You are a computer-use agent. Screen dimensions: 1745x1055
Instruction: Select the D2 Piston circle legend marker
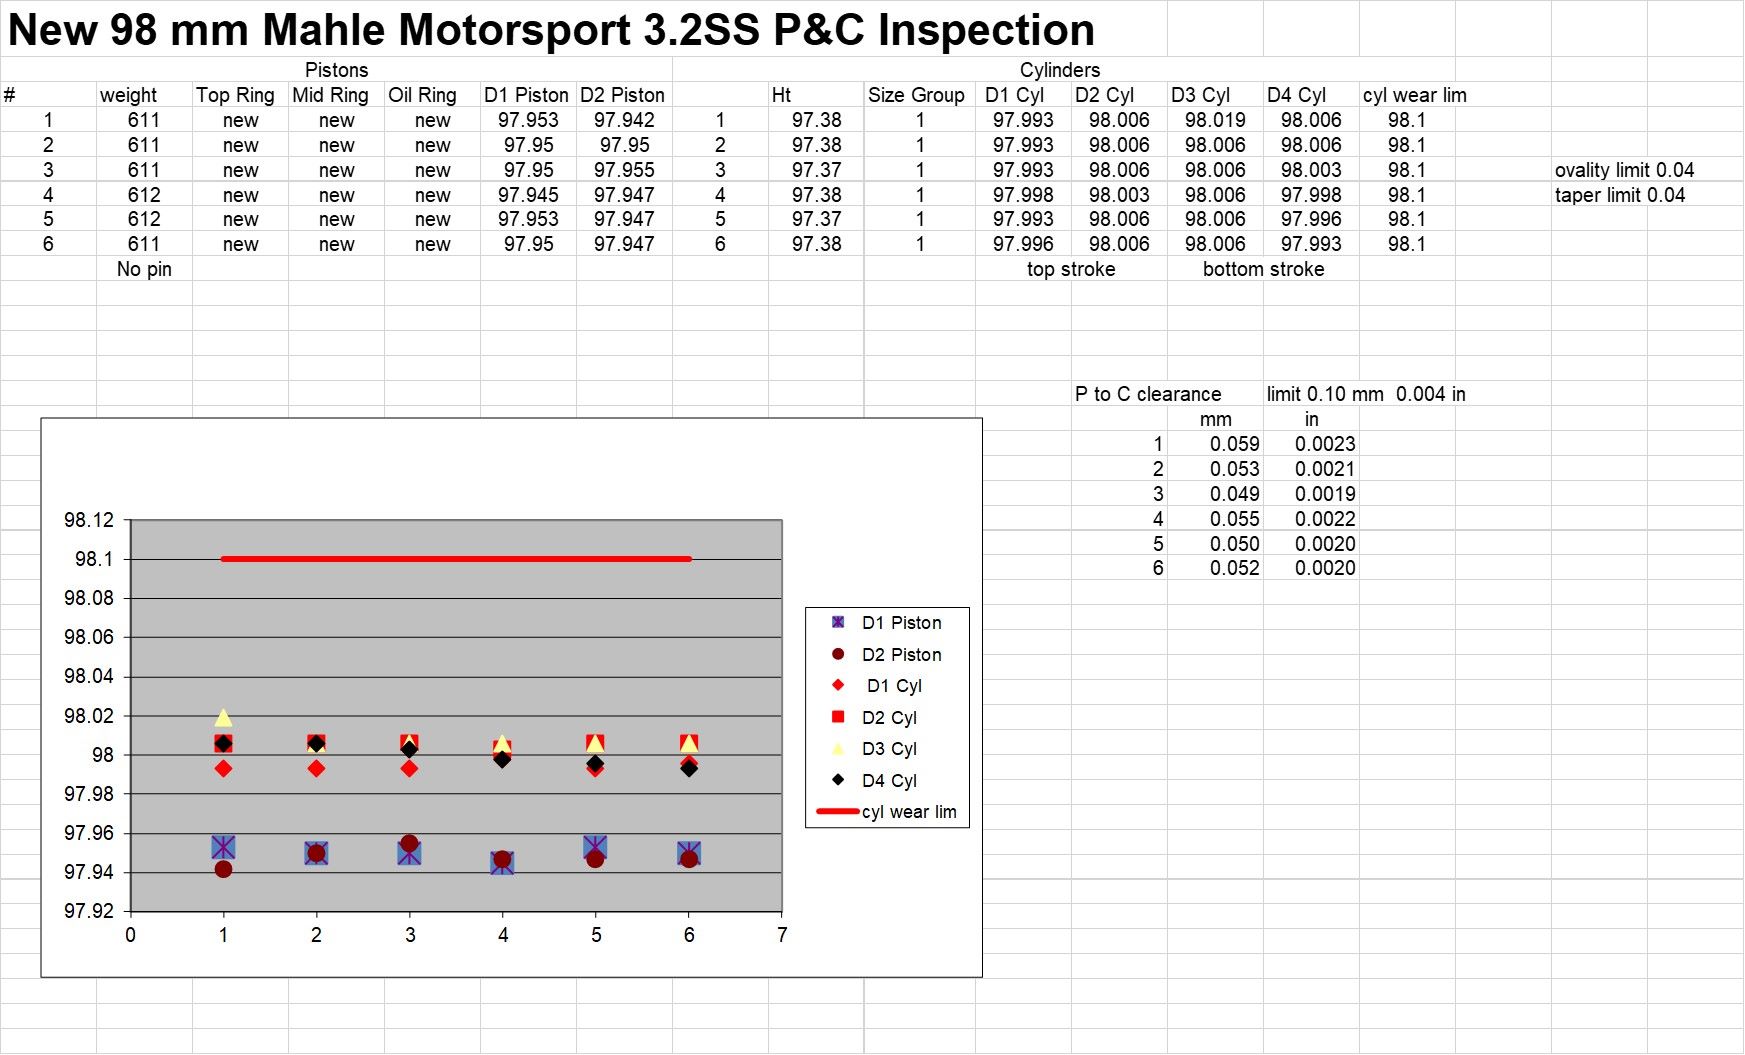(x=838, y=654)
